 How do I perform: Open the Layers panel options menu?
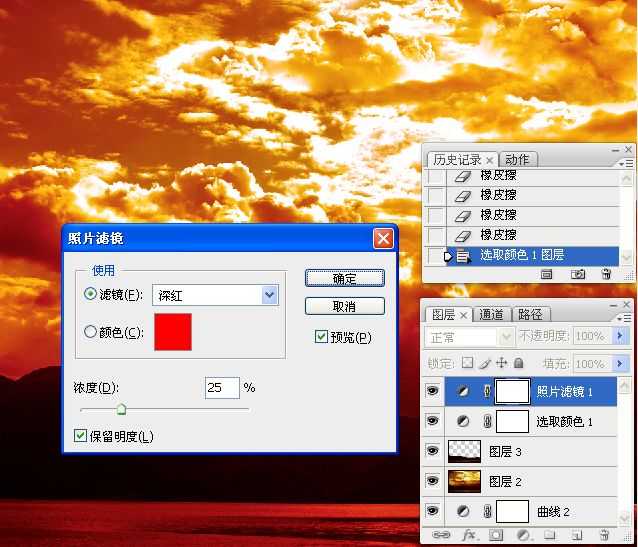pyautogui.click(x=624, y=318)
